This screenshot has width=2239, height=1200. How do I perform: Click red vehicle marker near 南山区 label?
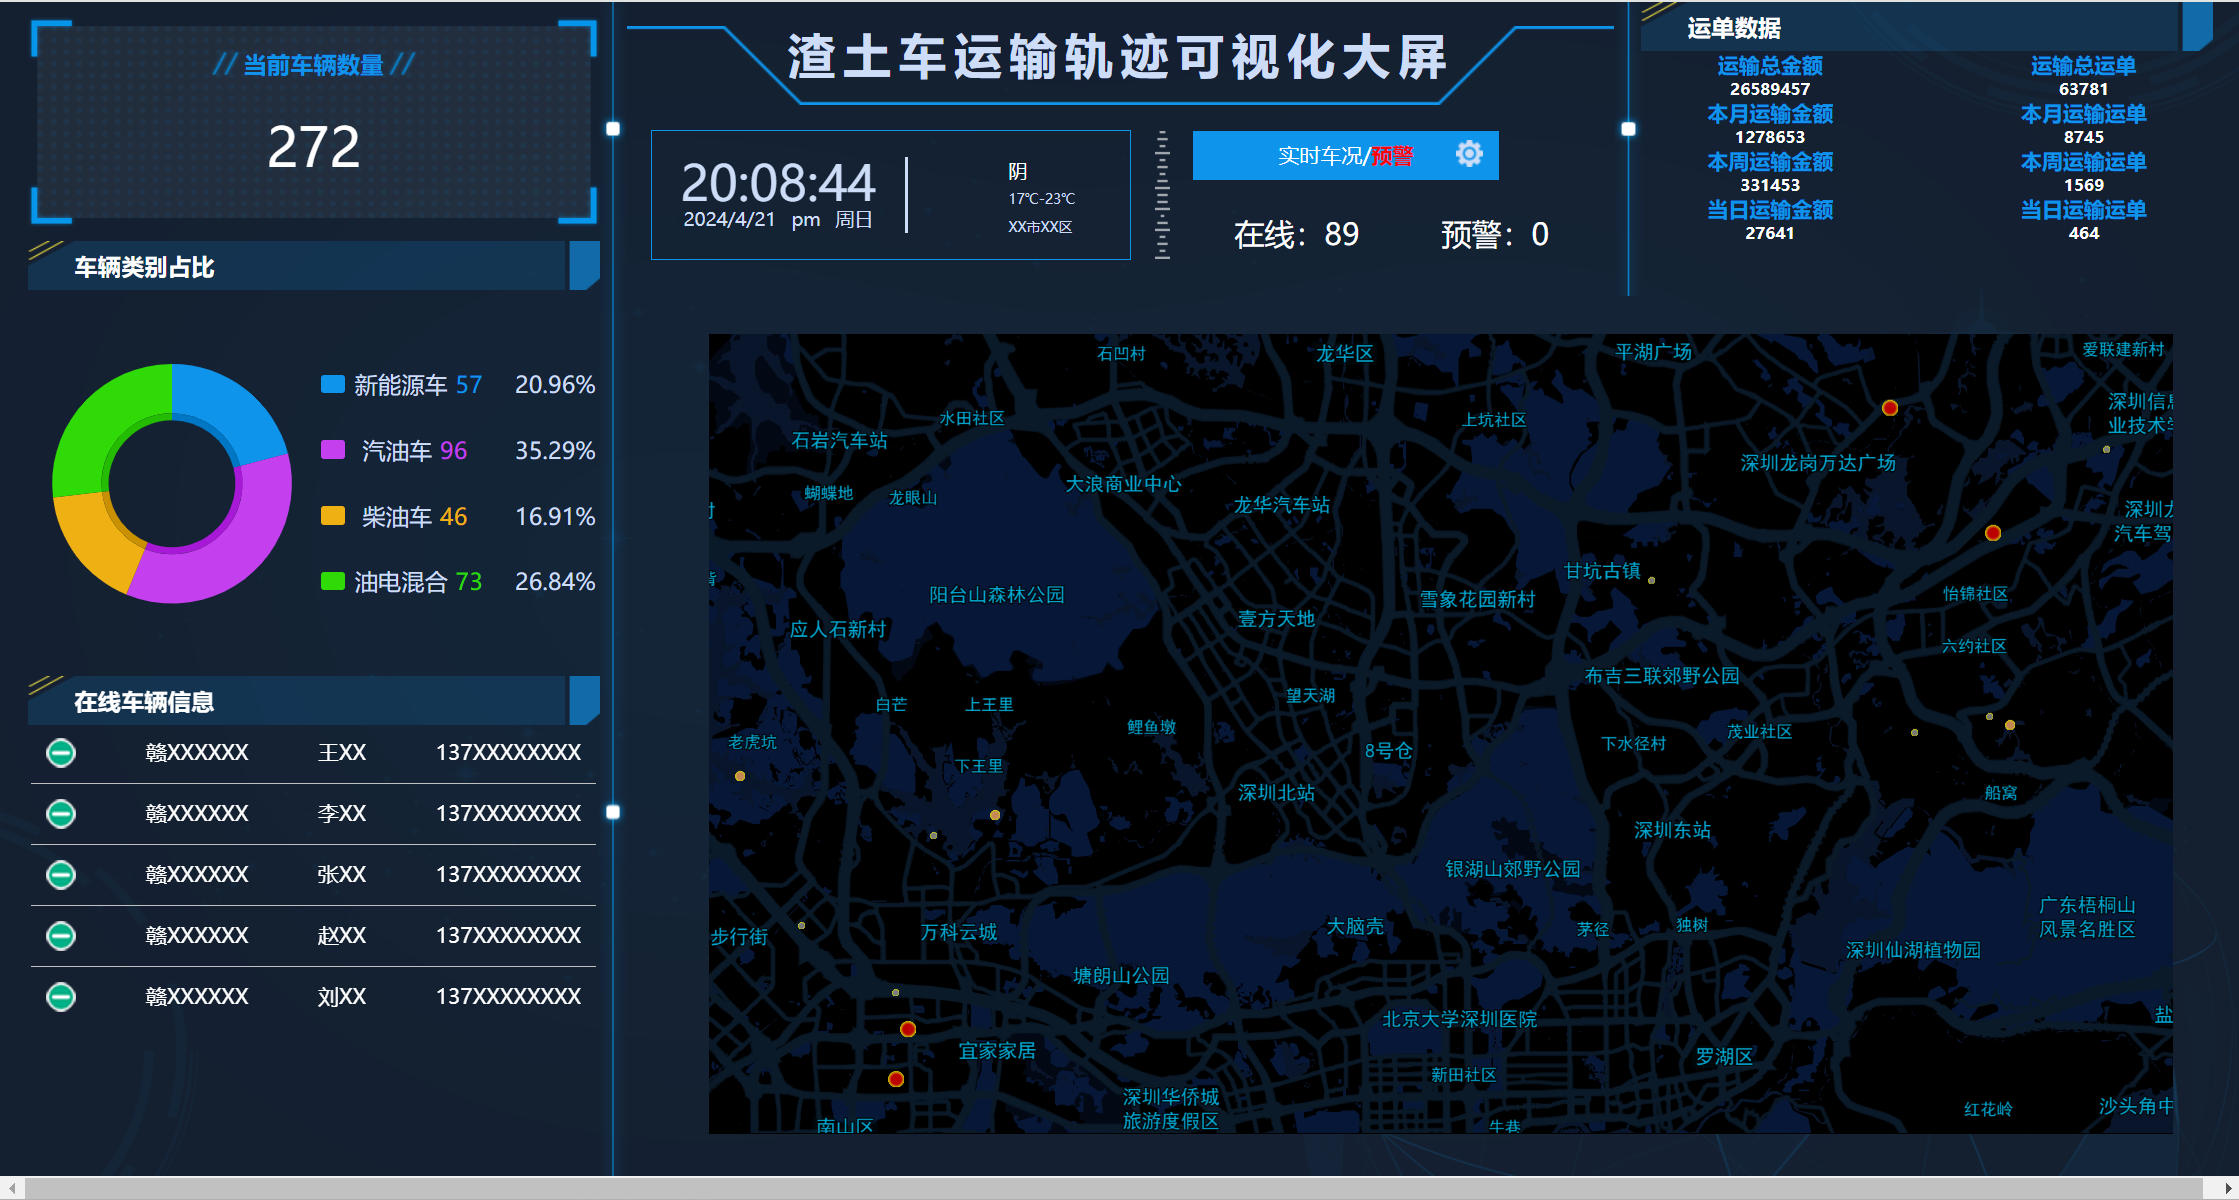(x=896, y=1079)
